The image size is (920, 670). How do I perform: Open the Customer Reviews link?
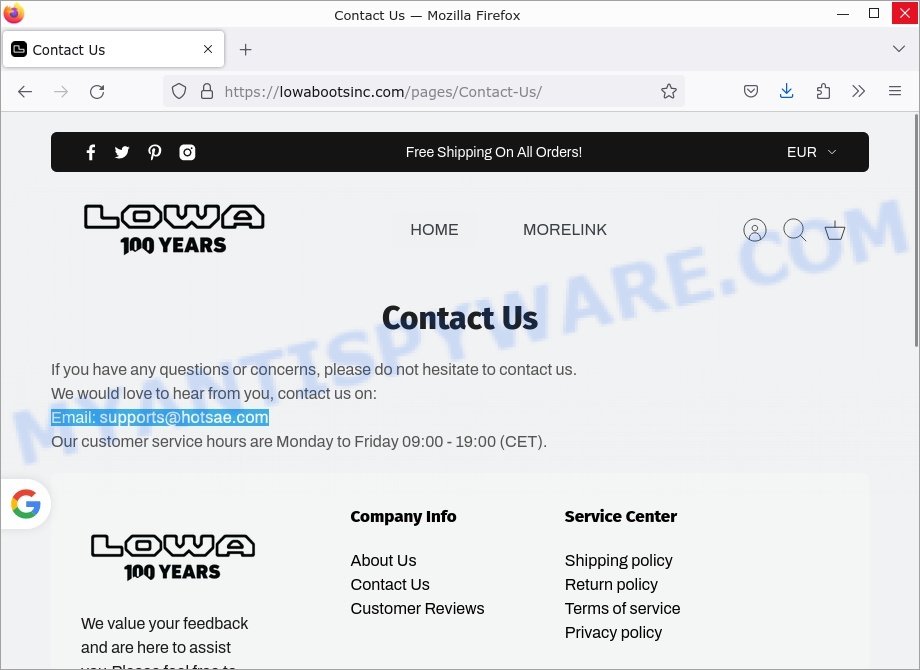(x=418, y=609)
